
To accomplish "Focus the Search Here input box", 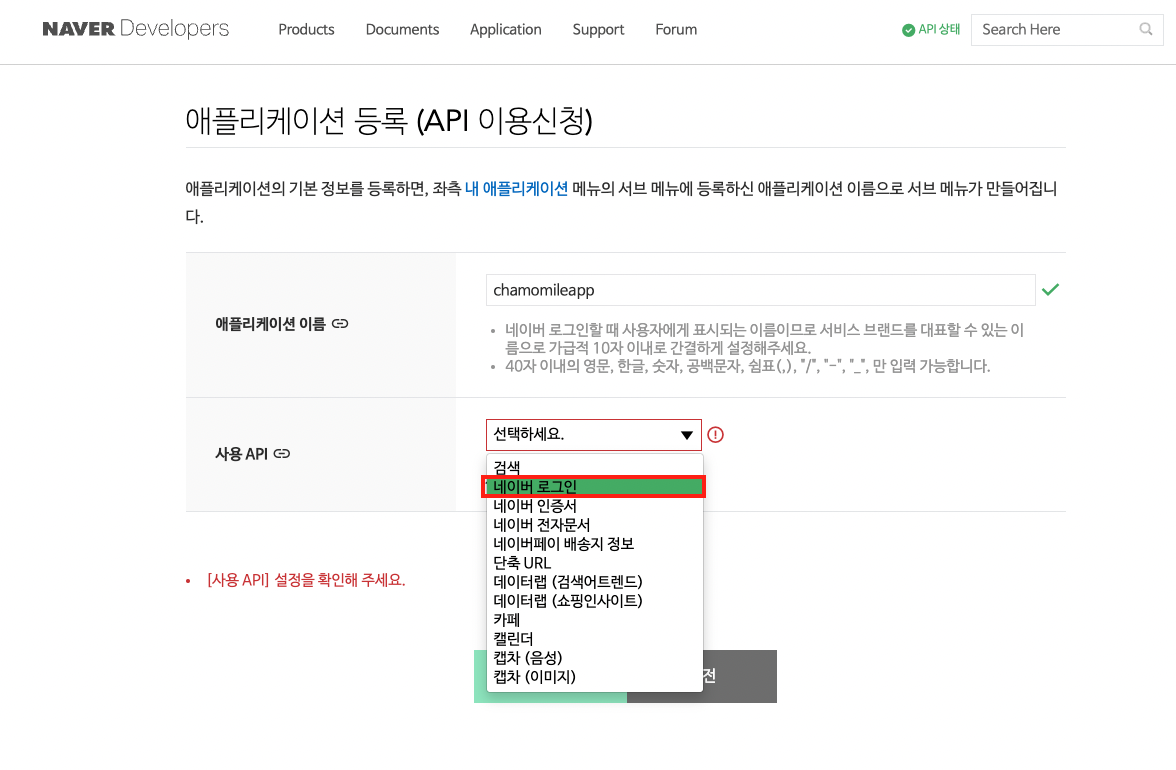I will (1055, 29).
